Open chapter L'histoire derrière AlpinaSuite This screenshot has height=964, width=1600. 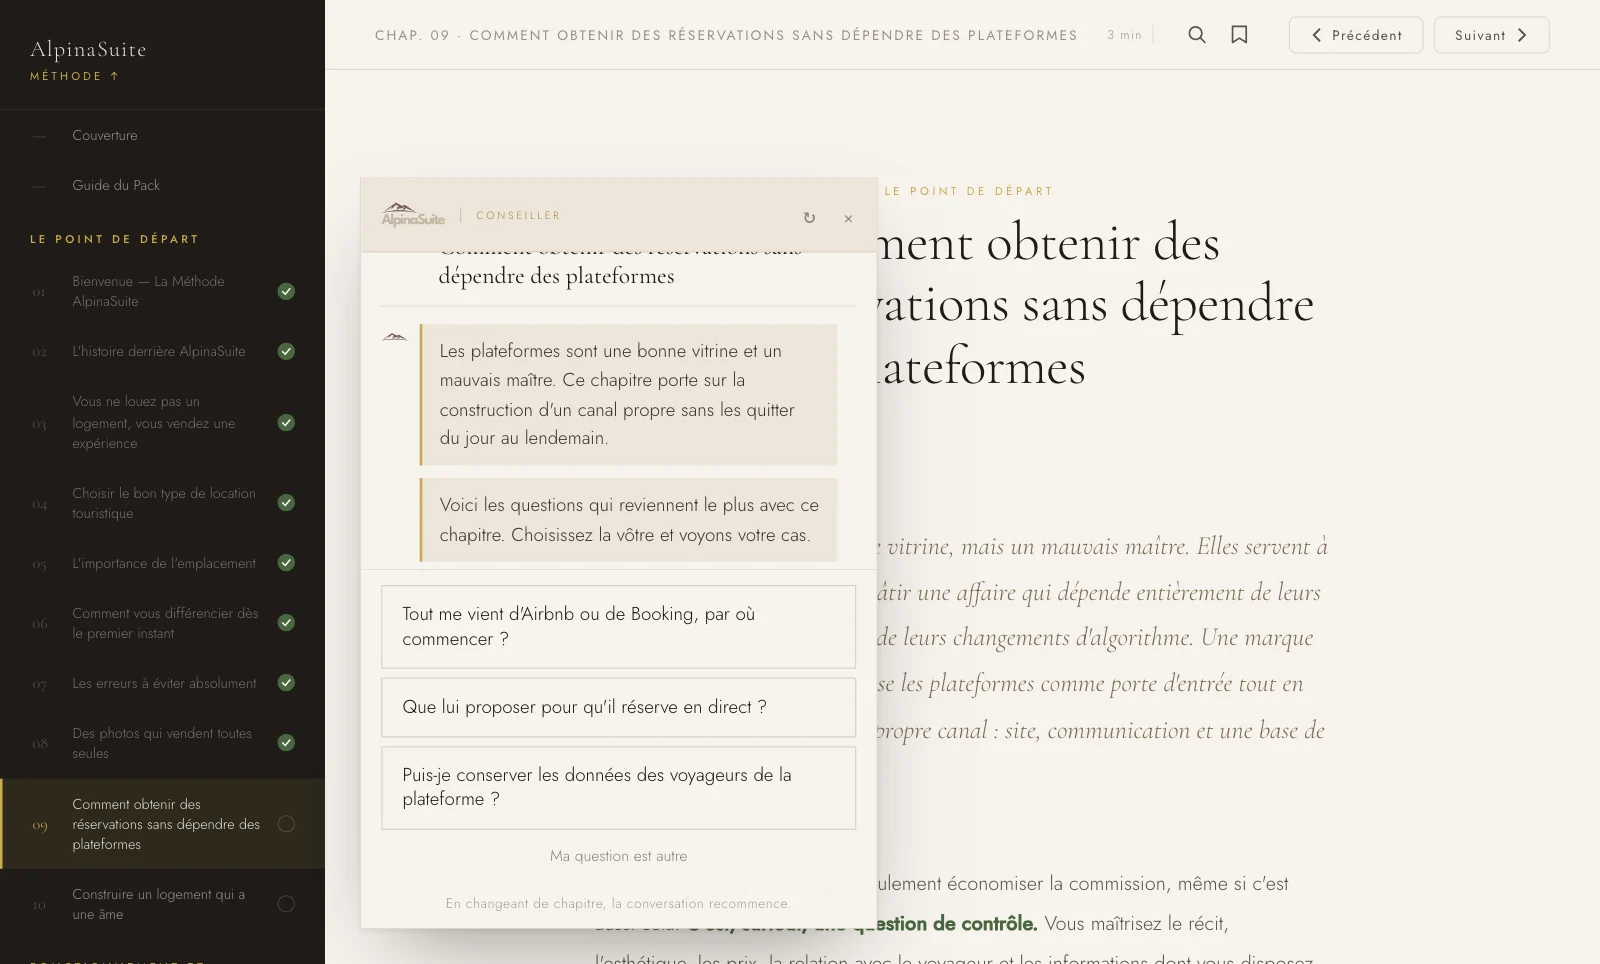[162, 351]
